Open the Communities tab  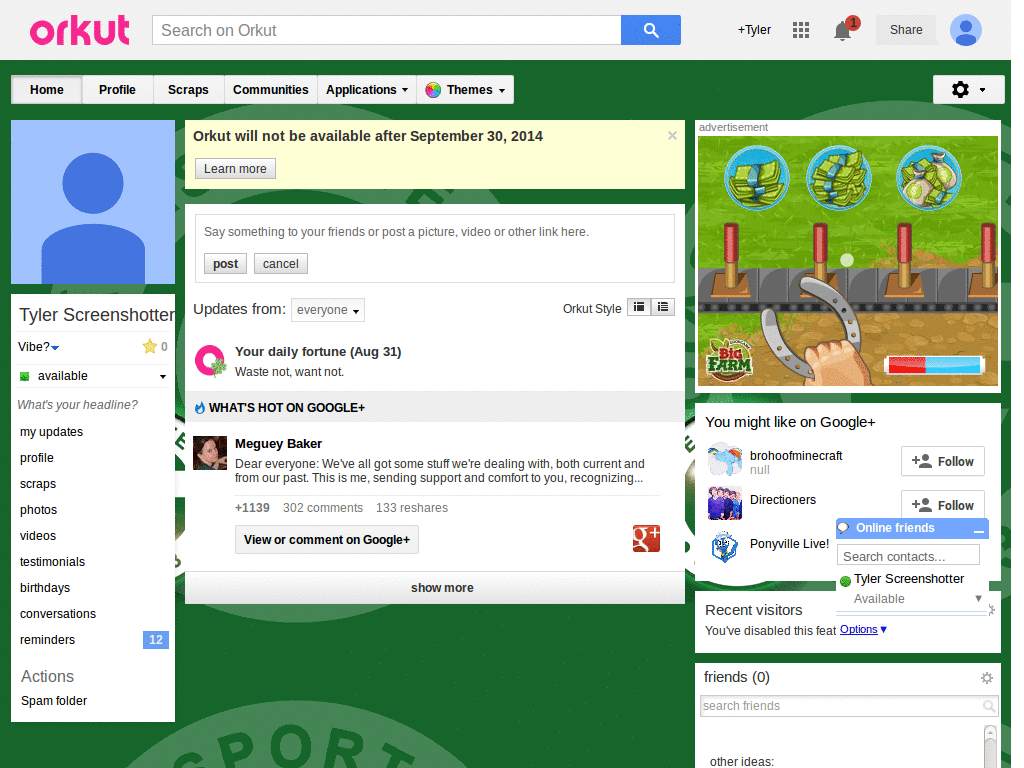(270, 89)
